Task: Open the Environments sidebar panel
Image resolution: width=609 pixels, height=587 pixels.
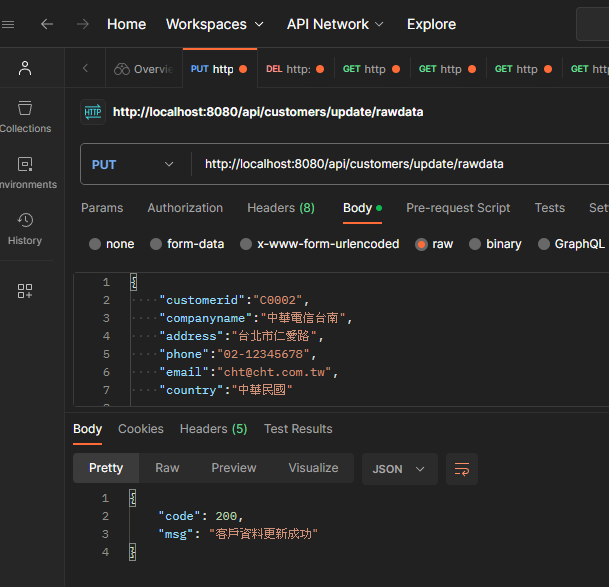Action: pyautogui.click(x=25, y=172)
